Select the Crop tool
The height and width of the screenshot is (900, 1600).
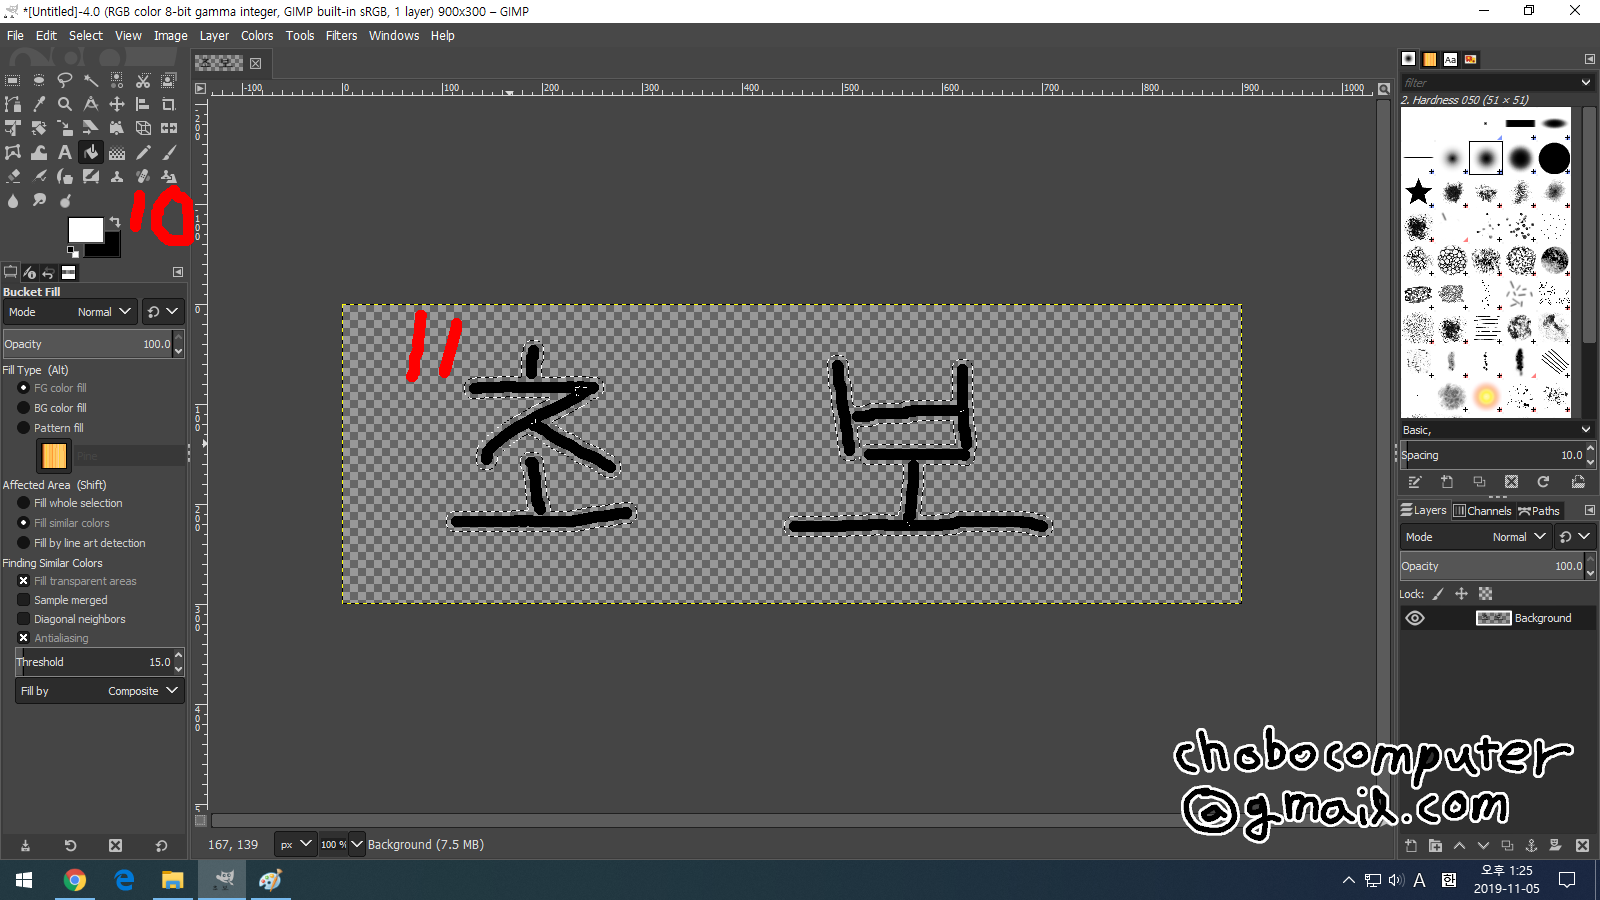169,104
